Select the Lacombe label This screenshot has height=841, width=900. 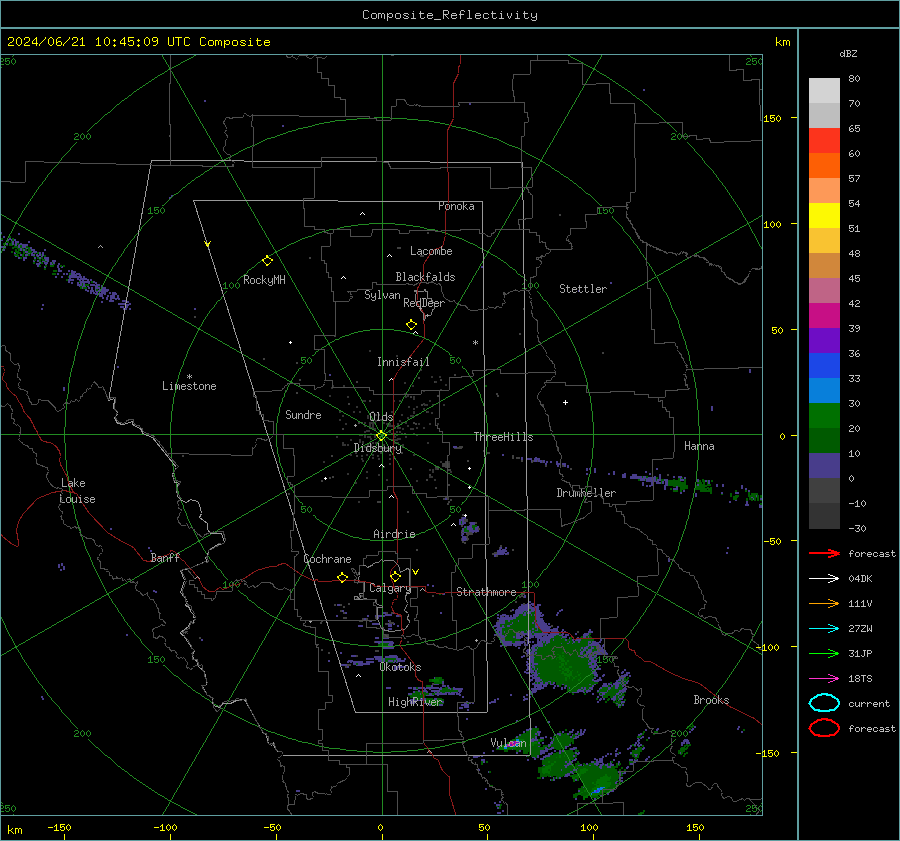431,251
